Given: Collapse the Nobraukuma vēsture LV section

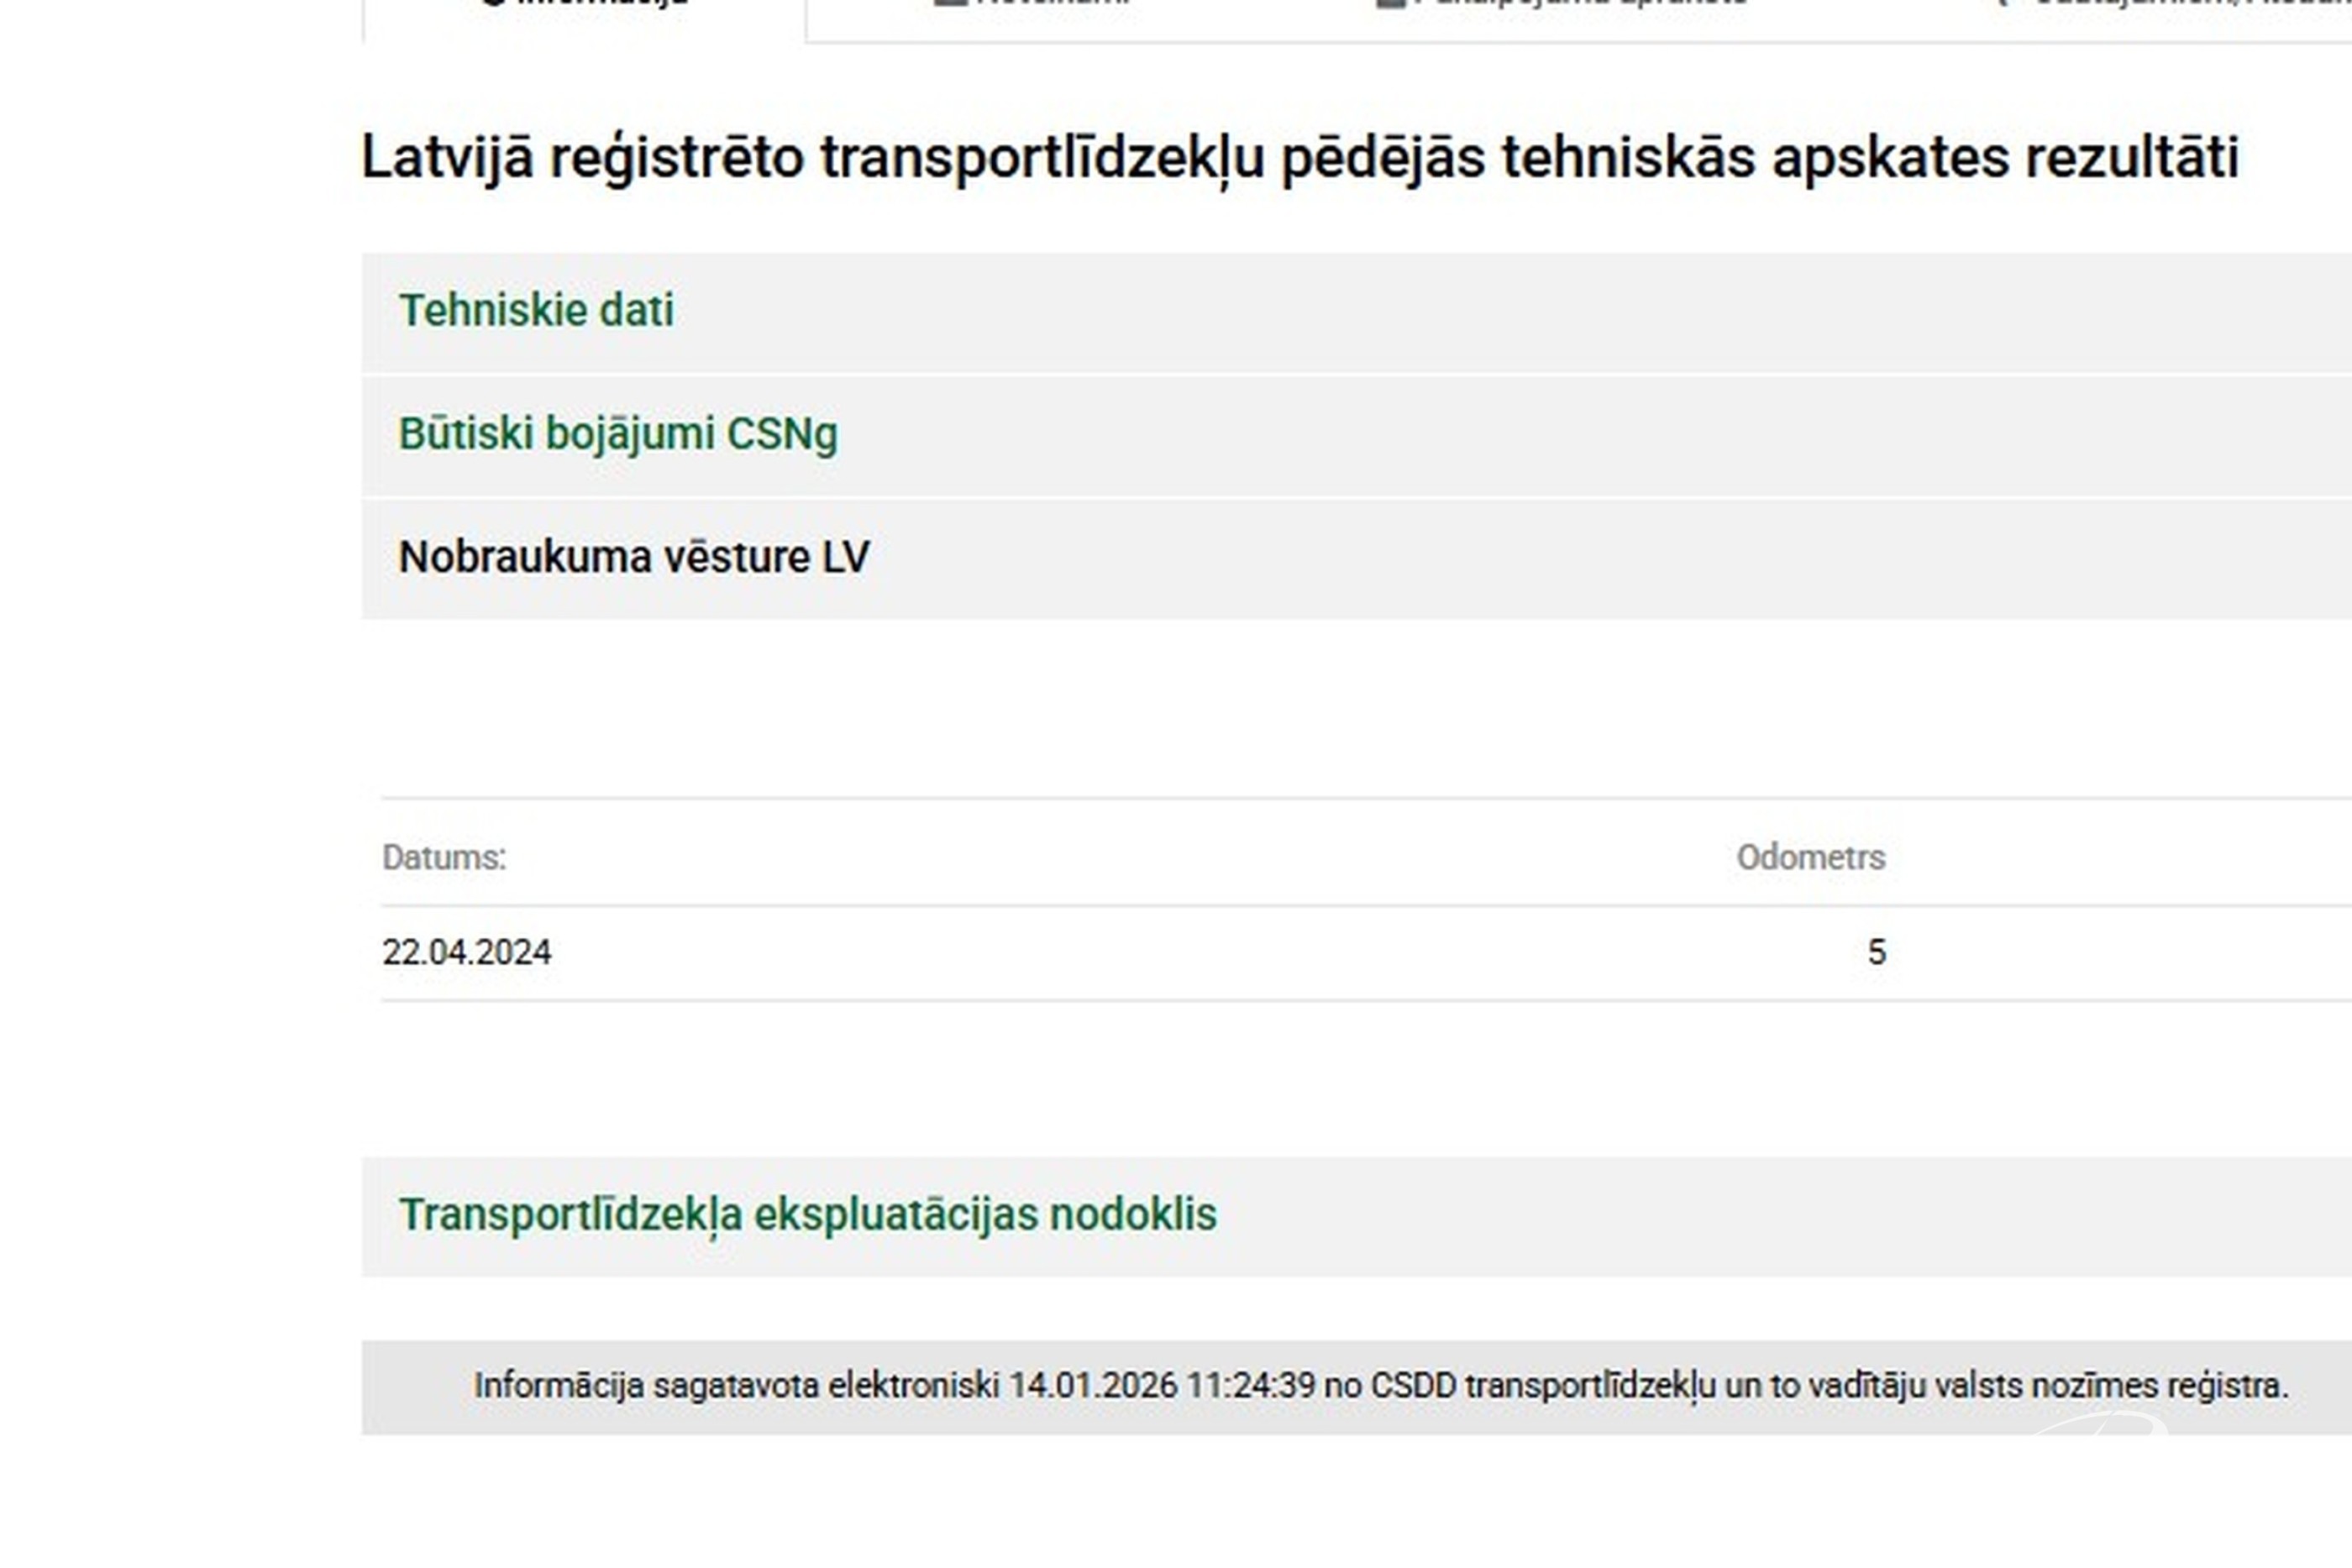Looking at the screenshot, I should click(634, 557).
